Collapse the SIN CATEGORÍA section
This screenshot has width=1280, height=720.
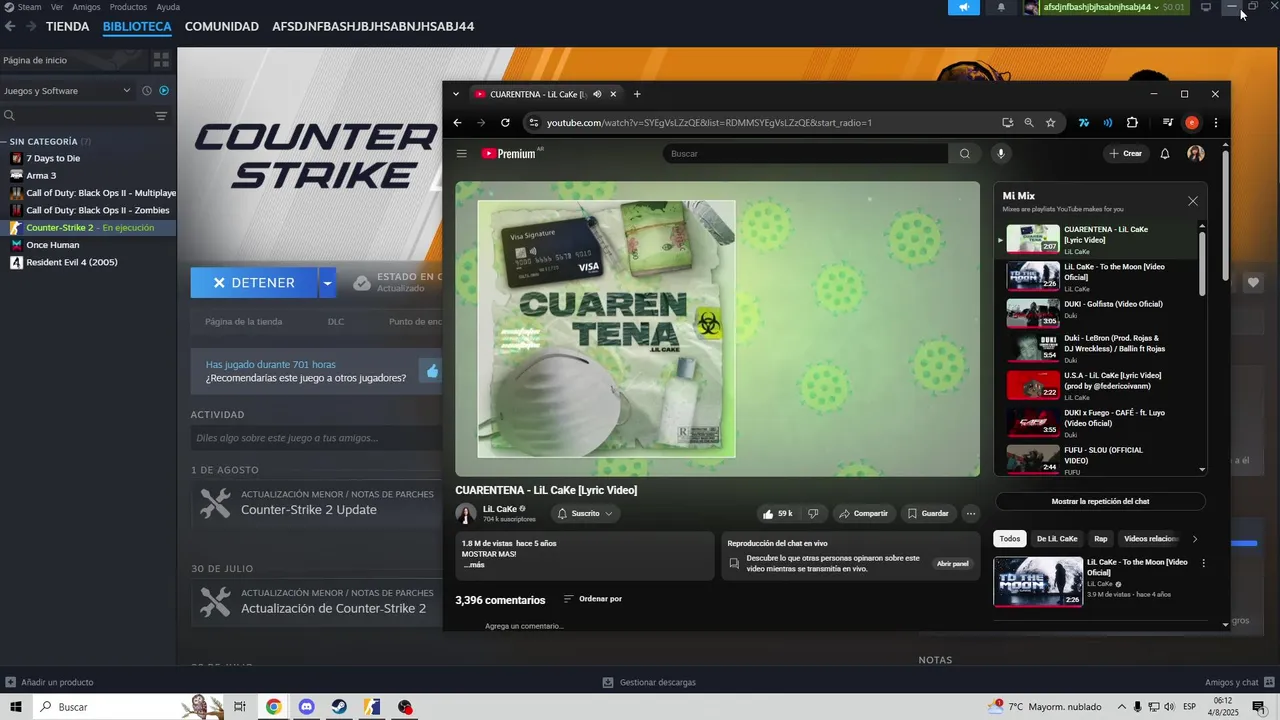4,142
